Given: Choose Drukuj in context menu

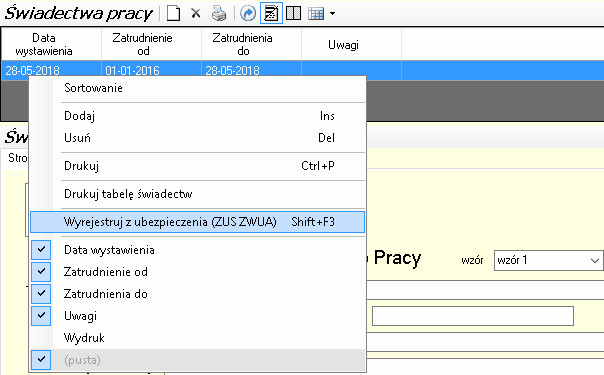Looking at the screenshot, I should click(x=197, y=166).
